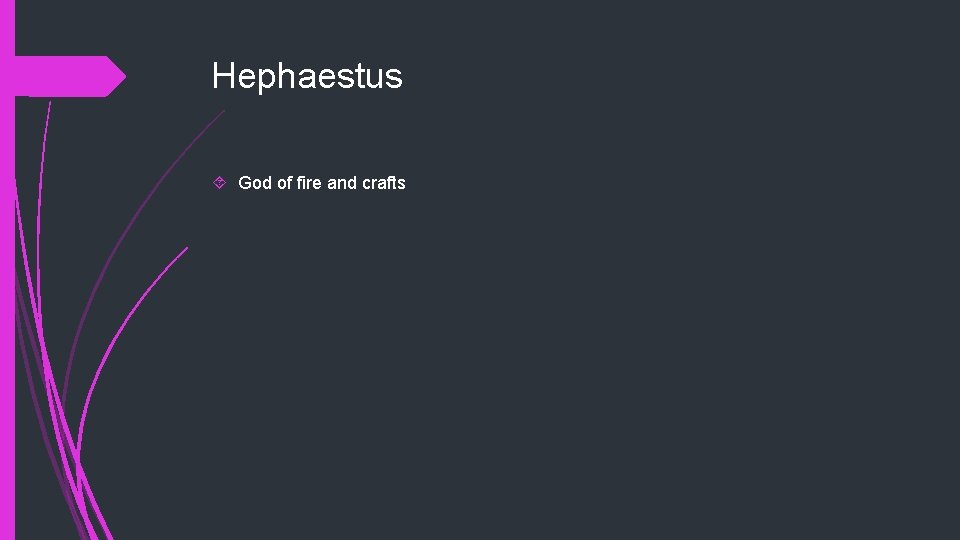This screenshot has width=960, height=540.
Task: Click the word God in bullet line
Action: tap(254, 183)
